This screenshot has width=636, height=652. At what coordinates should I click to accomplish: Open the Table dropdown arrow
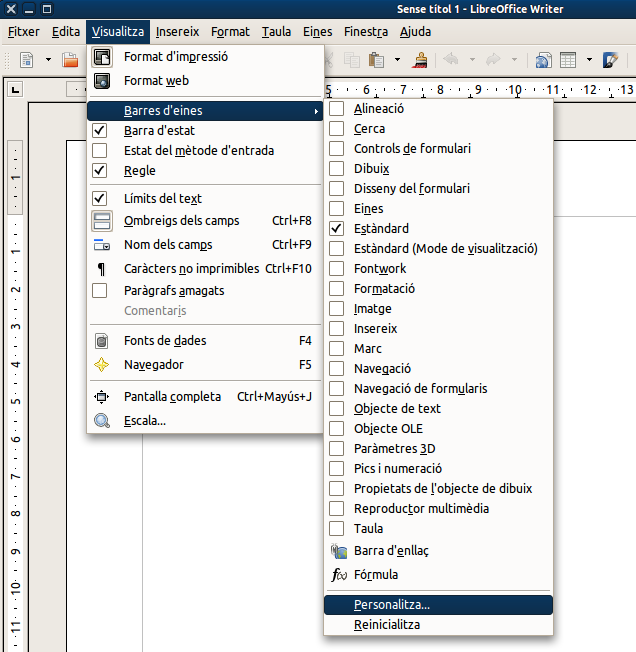[x=589, y=60]
